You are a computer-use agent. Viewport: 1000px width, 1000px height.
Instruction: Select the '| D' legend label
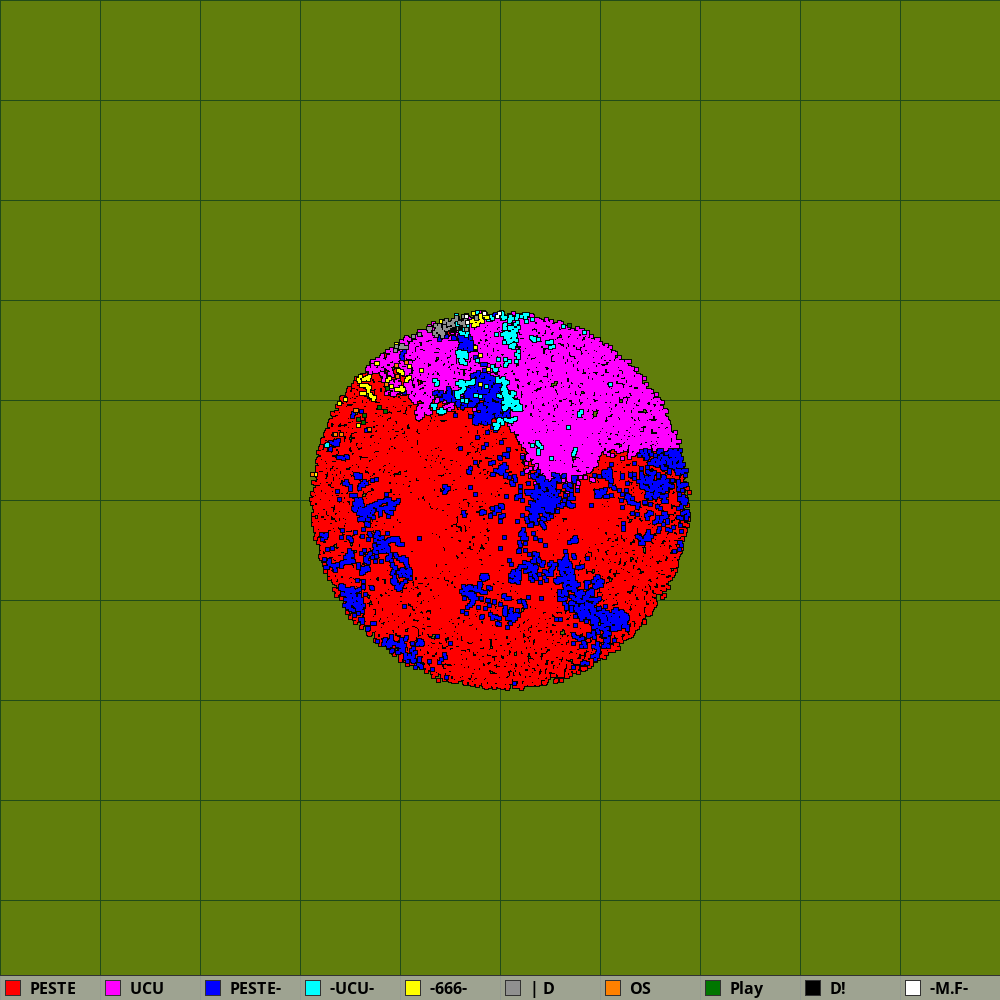(x=543, y=989)
